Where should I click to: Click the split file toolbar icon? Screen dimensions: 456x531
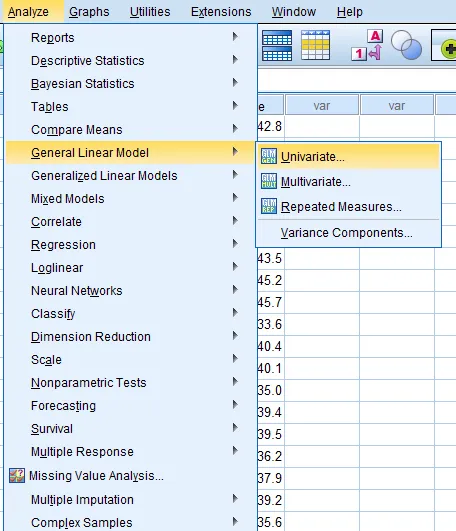coord(277,45)
